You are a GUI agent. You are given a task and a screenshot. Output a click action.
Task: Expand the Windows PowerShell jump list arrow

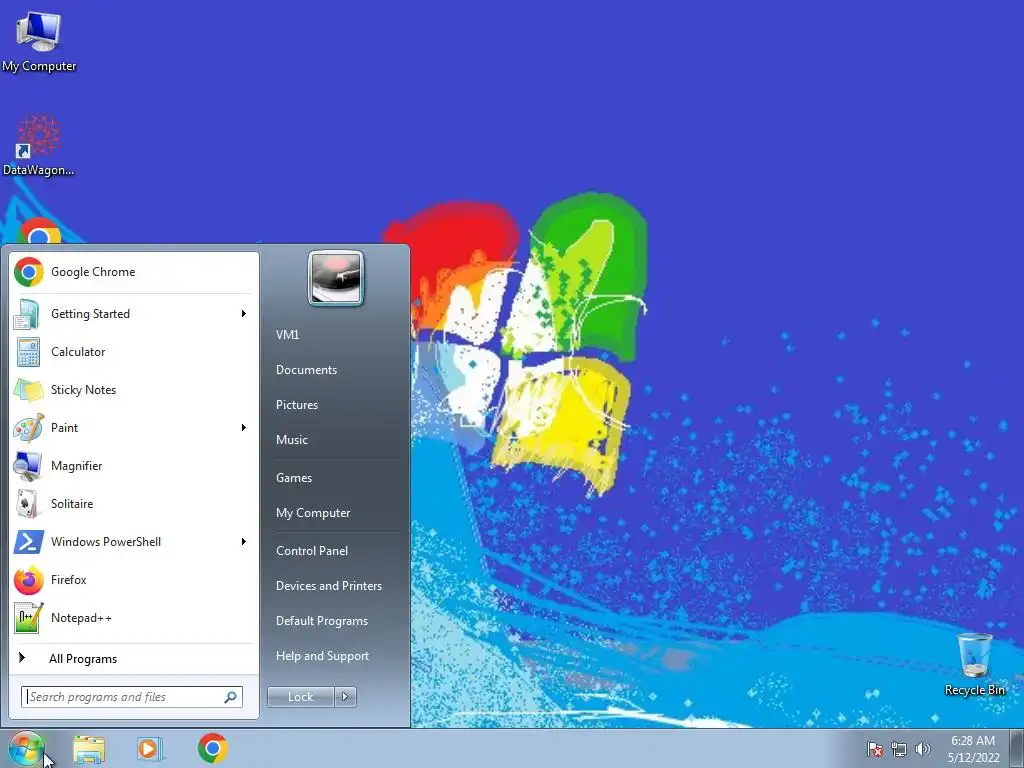coord(244,541)
